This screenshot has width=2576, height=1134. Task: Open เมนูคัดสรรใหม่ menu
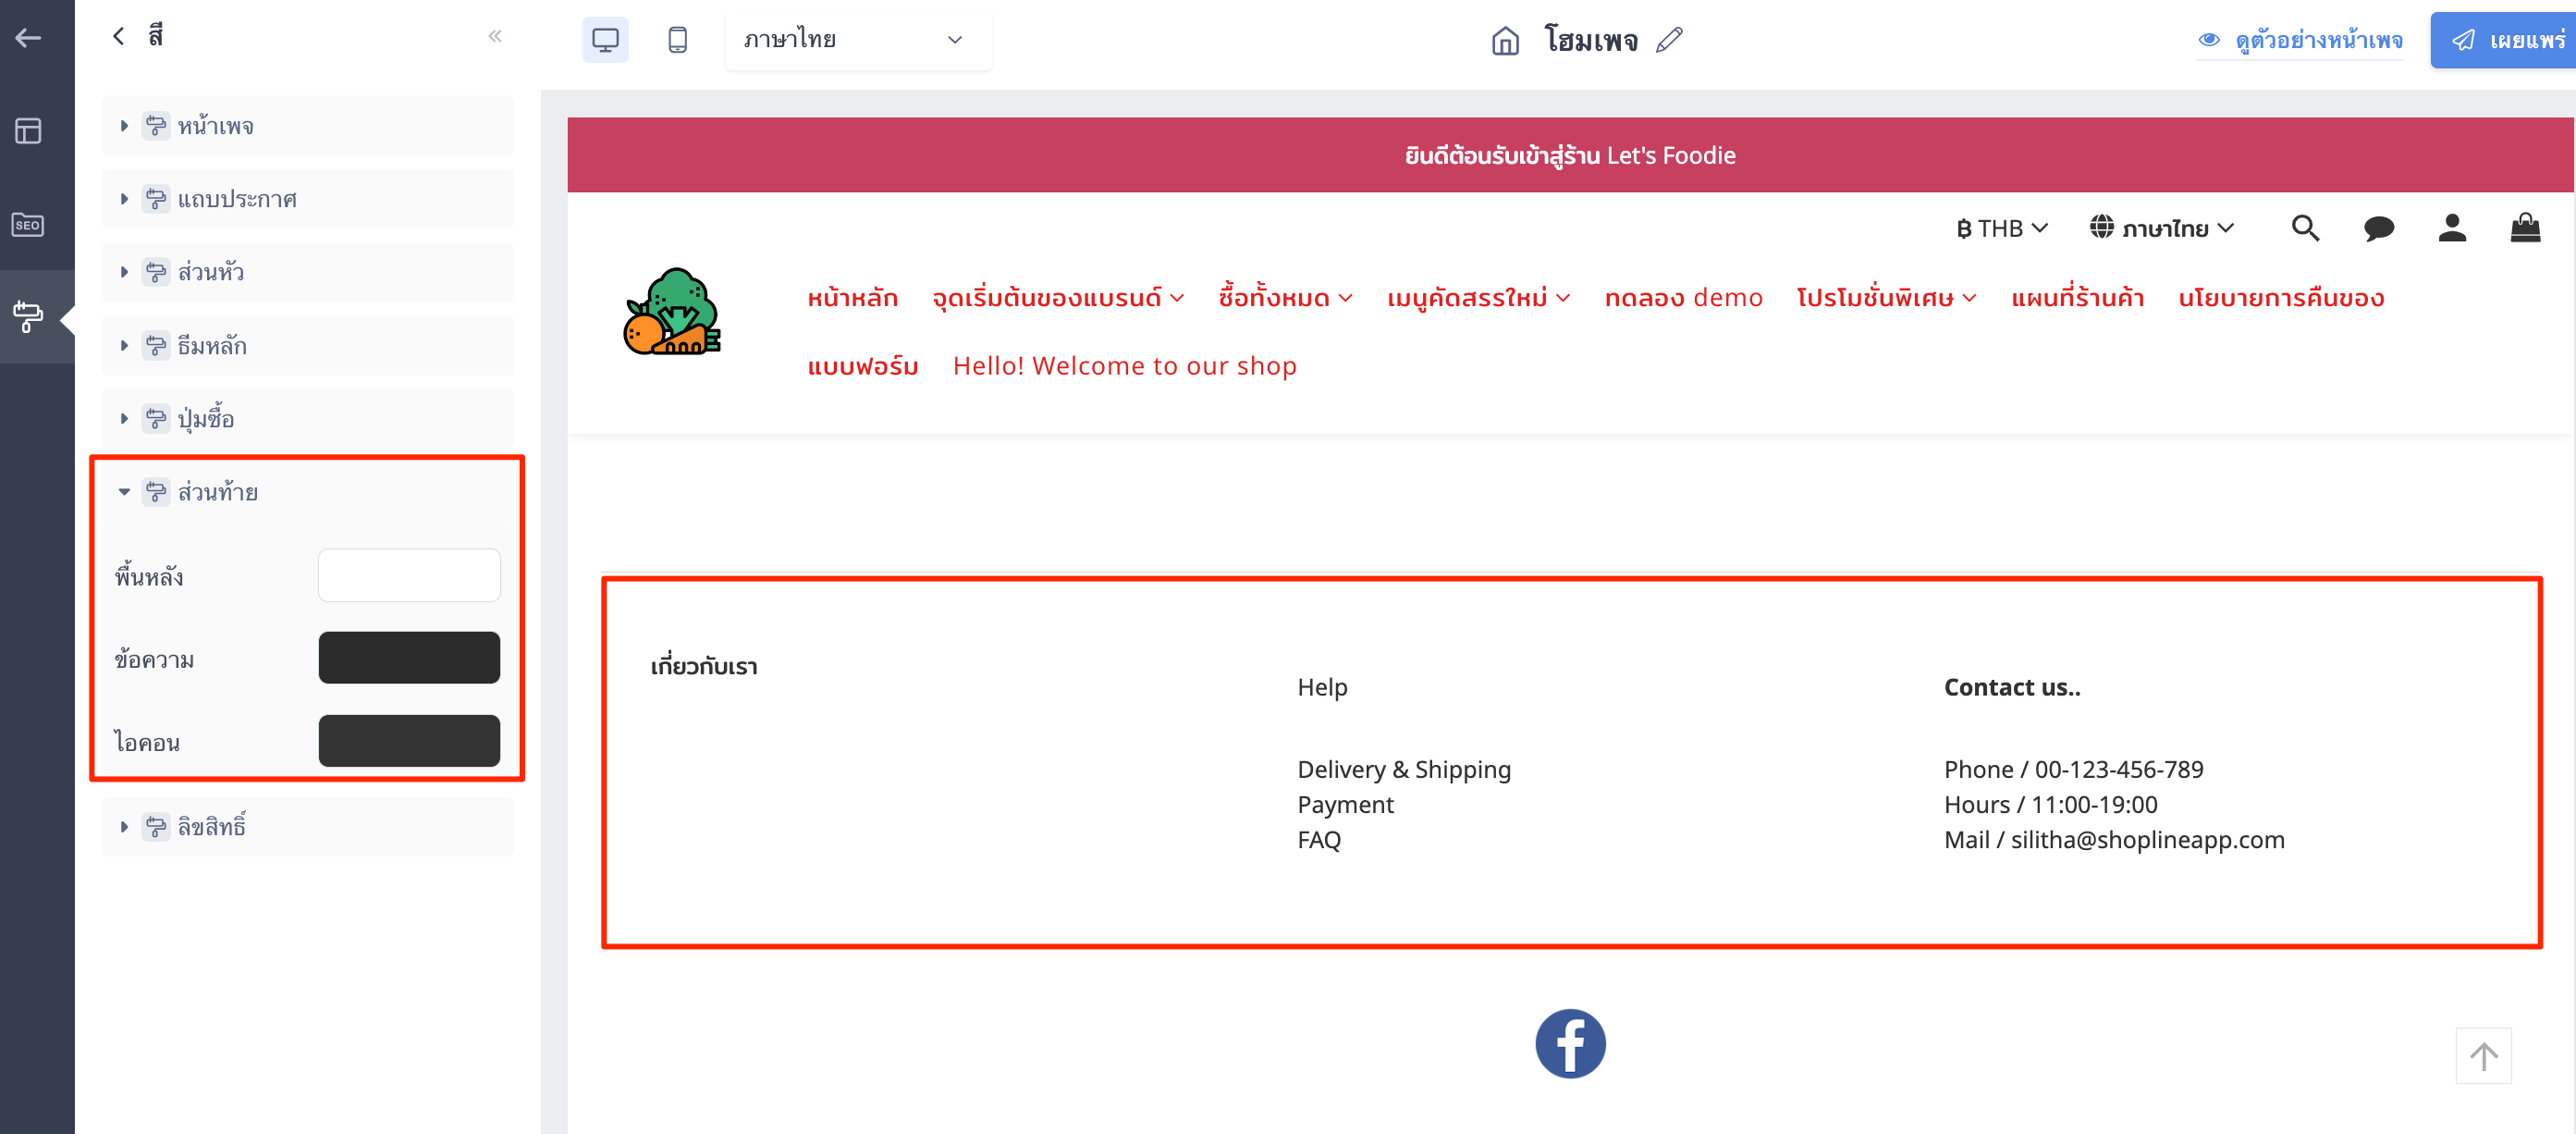[1479, 298]
